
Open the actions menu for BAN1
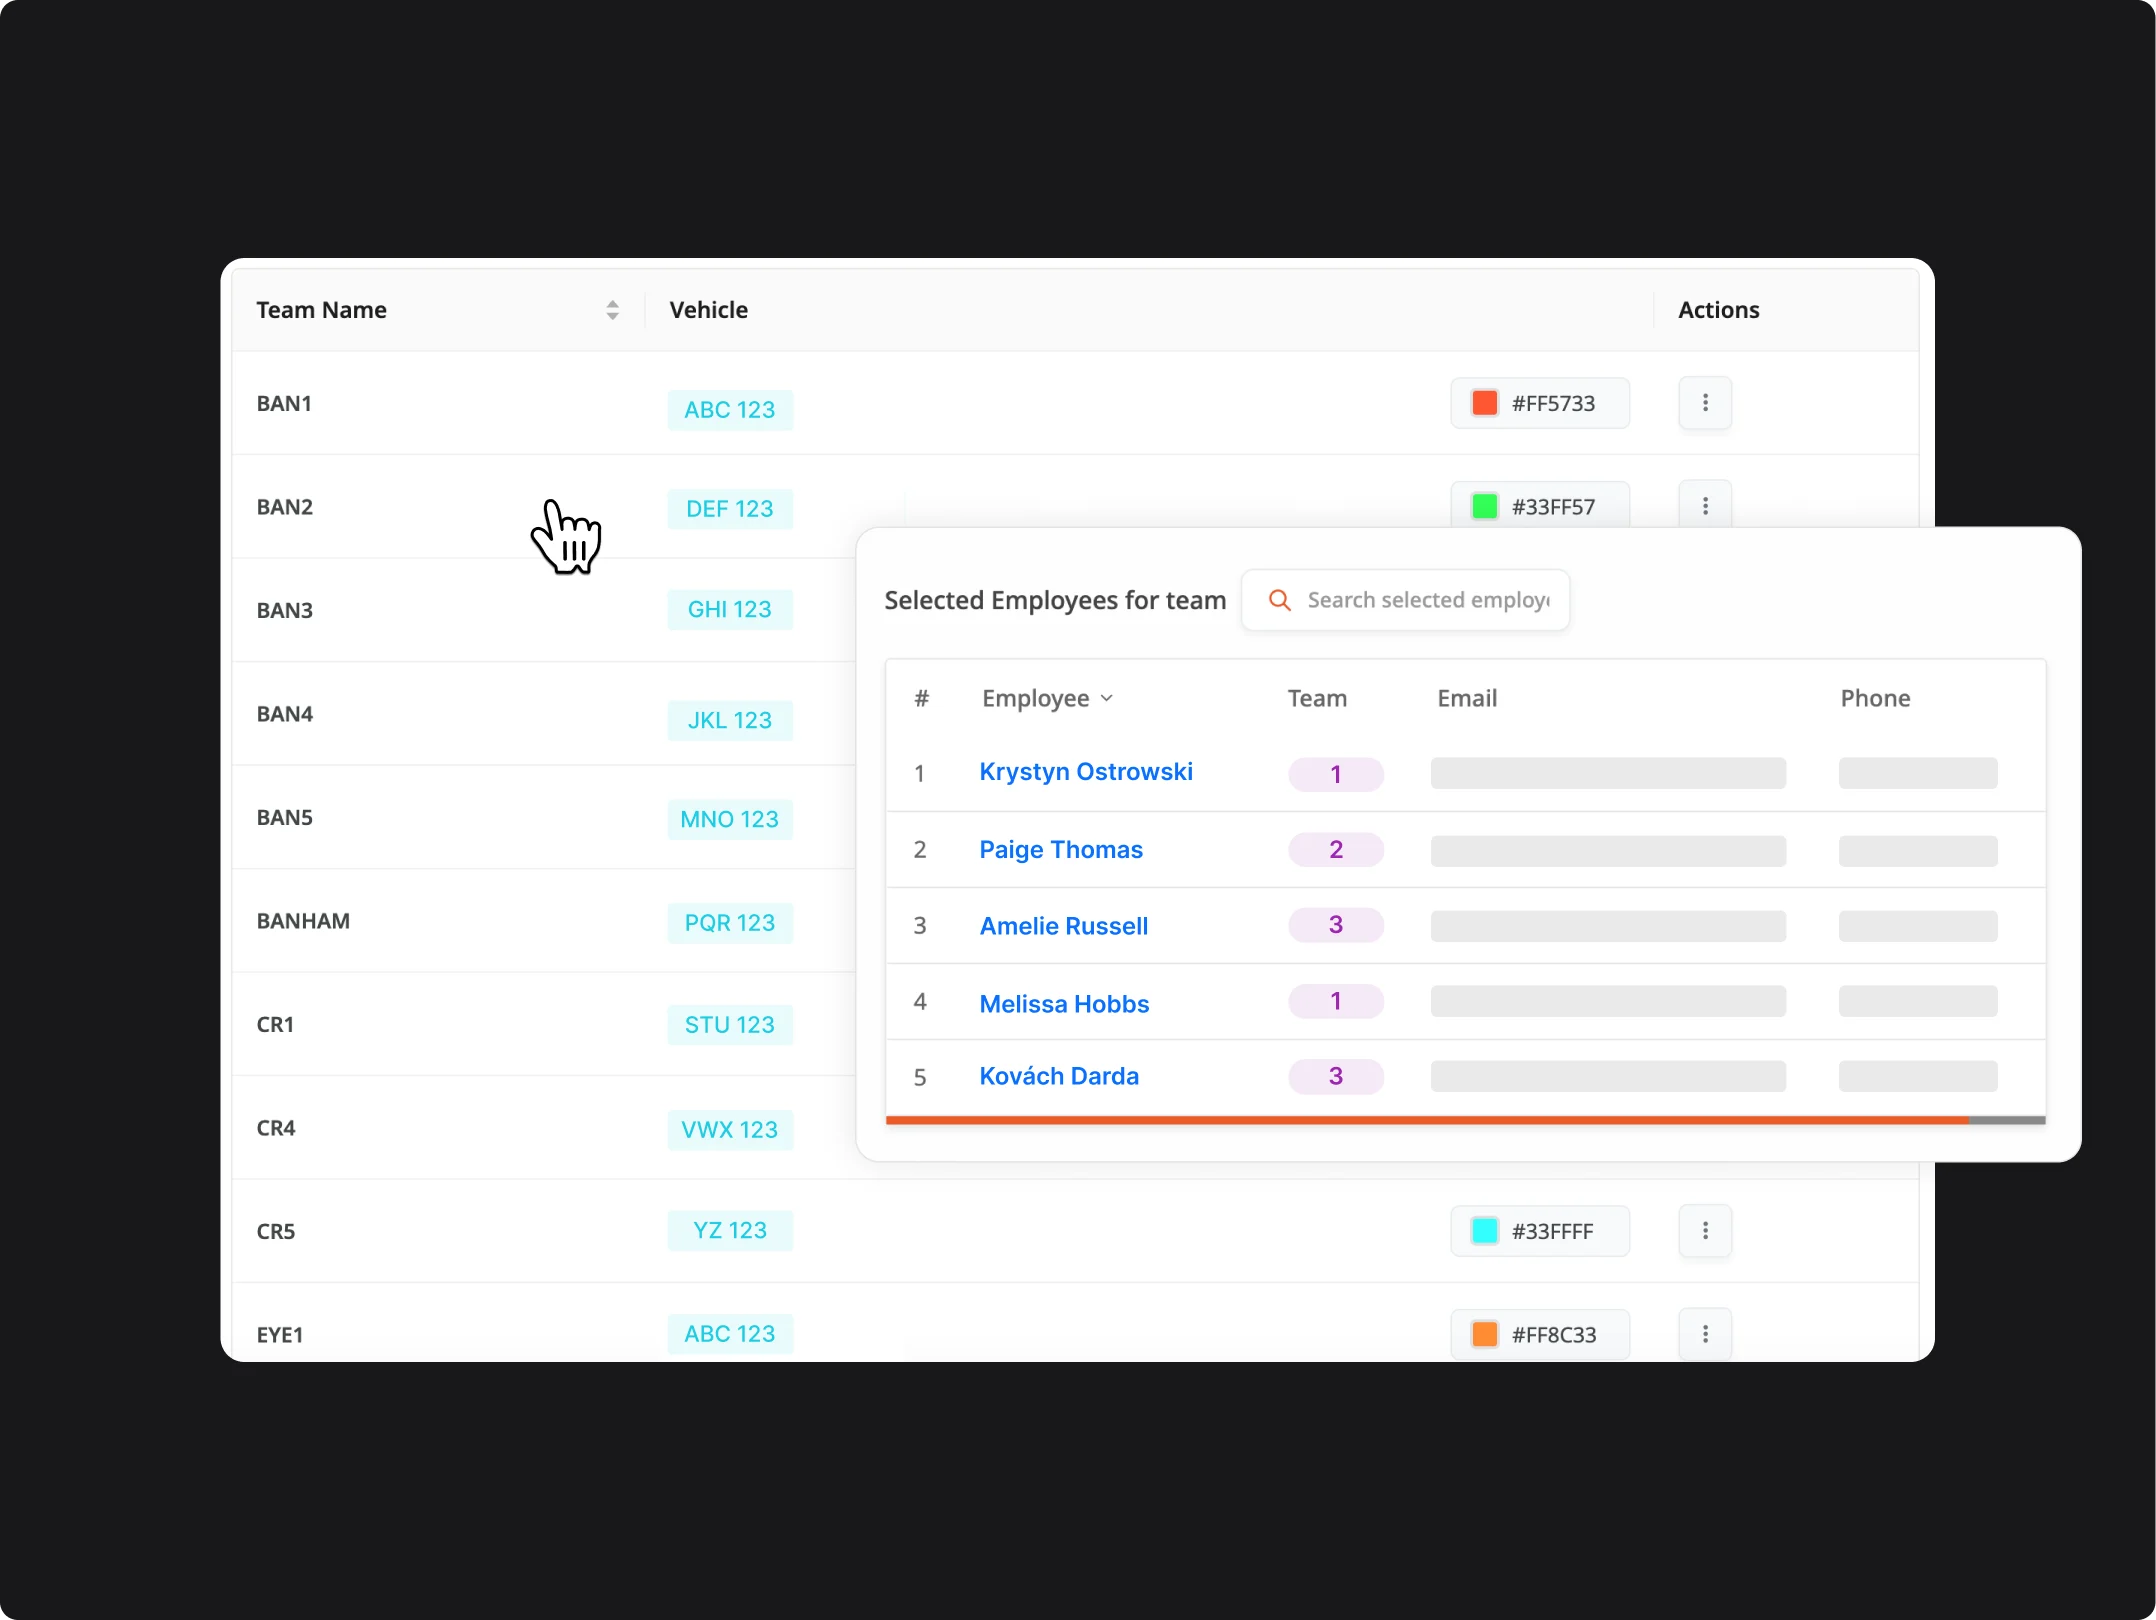[1704, 403]
